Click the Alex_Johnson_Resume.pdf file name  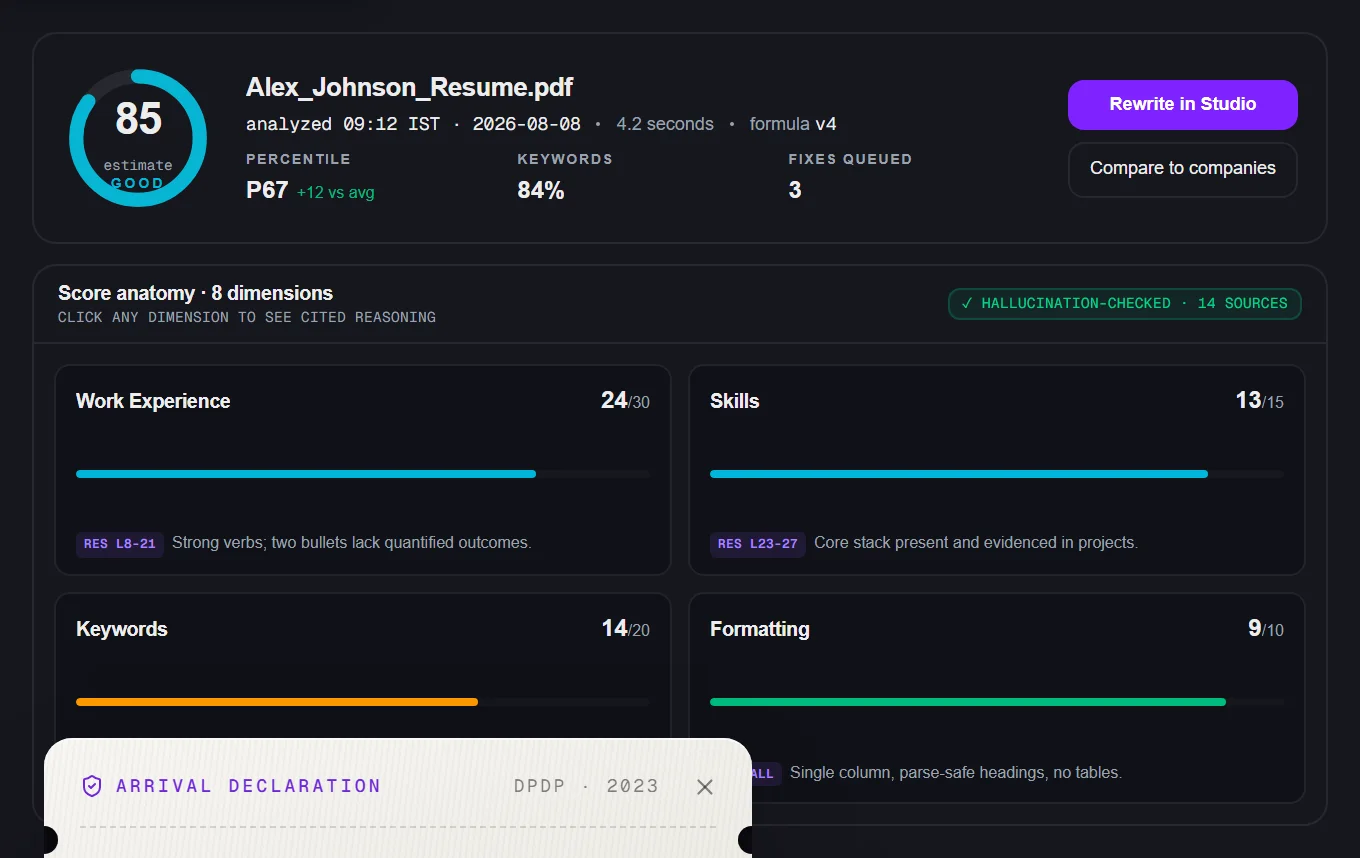click(410, 87)
